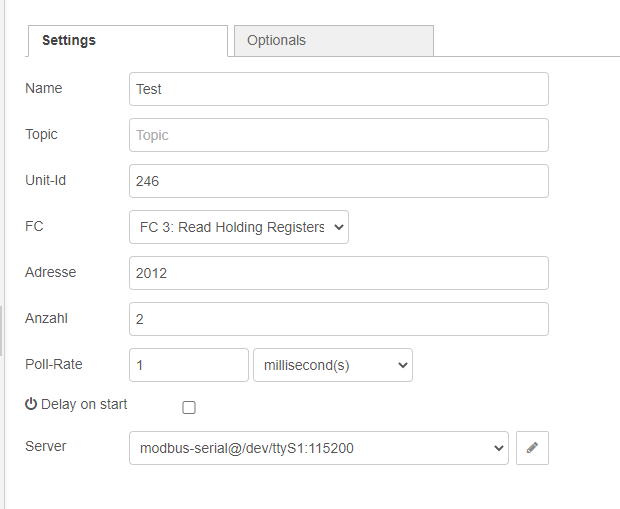620x509 pixels.
Task: Select the Settings tab
Action: (128, 41)
